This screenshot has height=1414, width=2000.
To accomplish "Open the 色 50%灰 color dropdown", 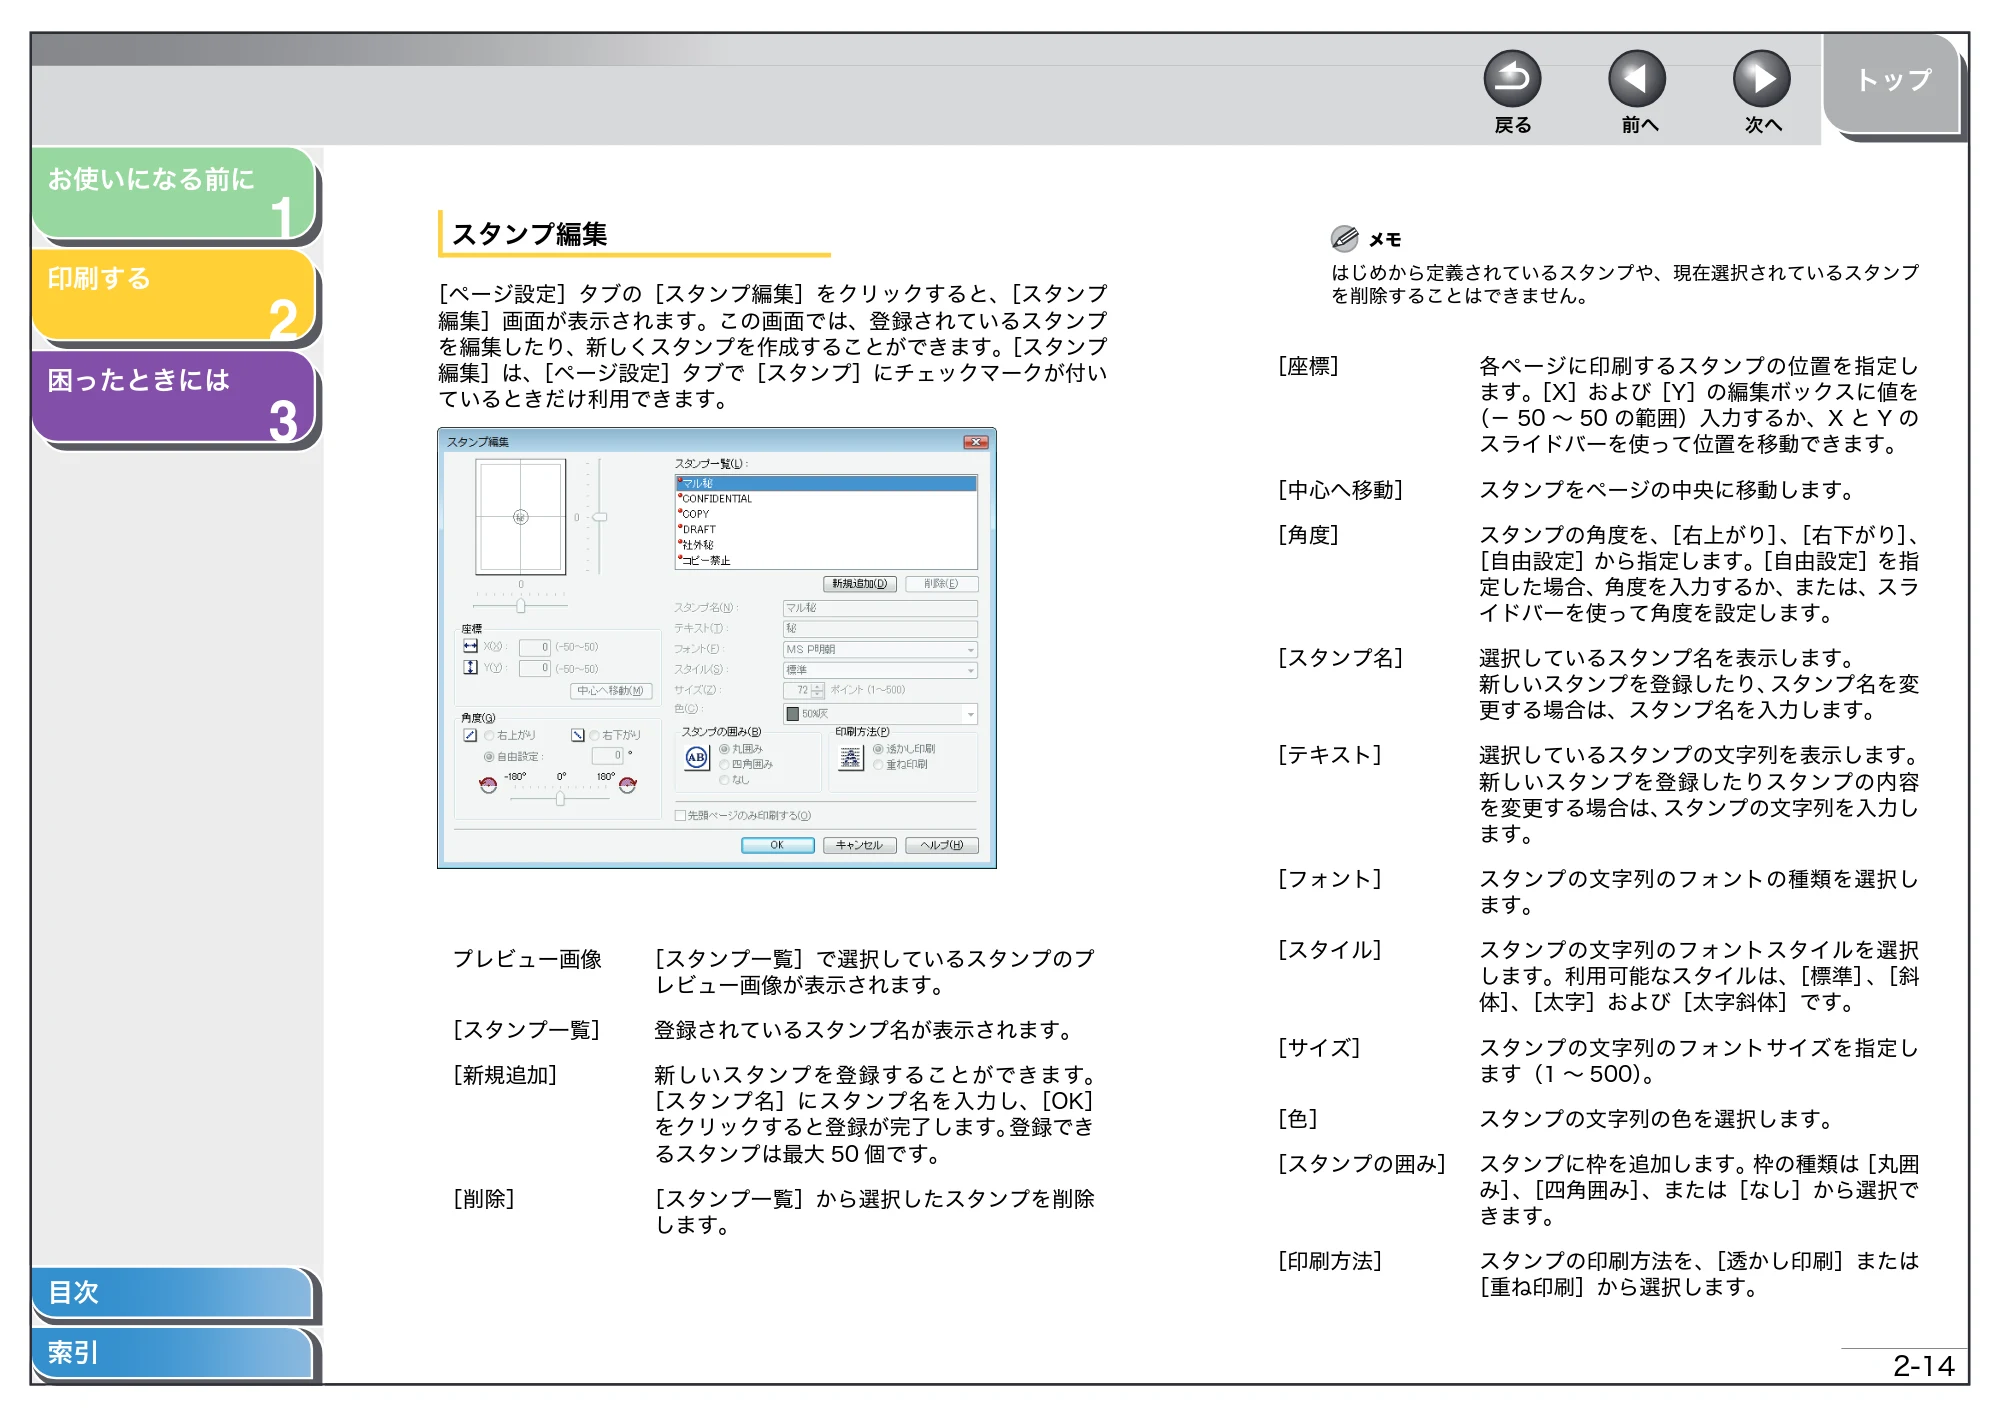I will tap(880, 714).
